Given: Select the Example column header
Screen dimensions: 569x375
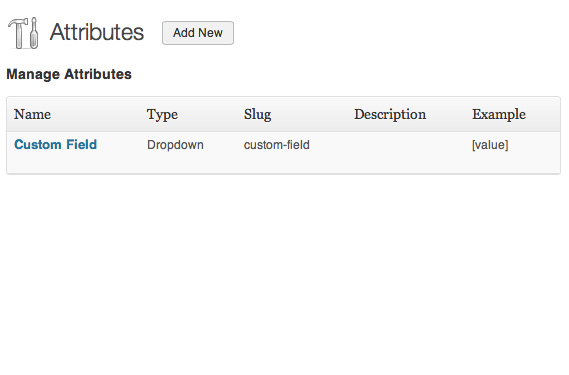Looking at the screenshot, I should click(499, 115).
